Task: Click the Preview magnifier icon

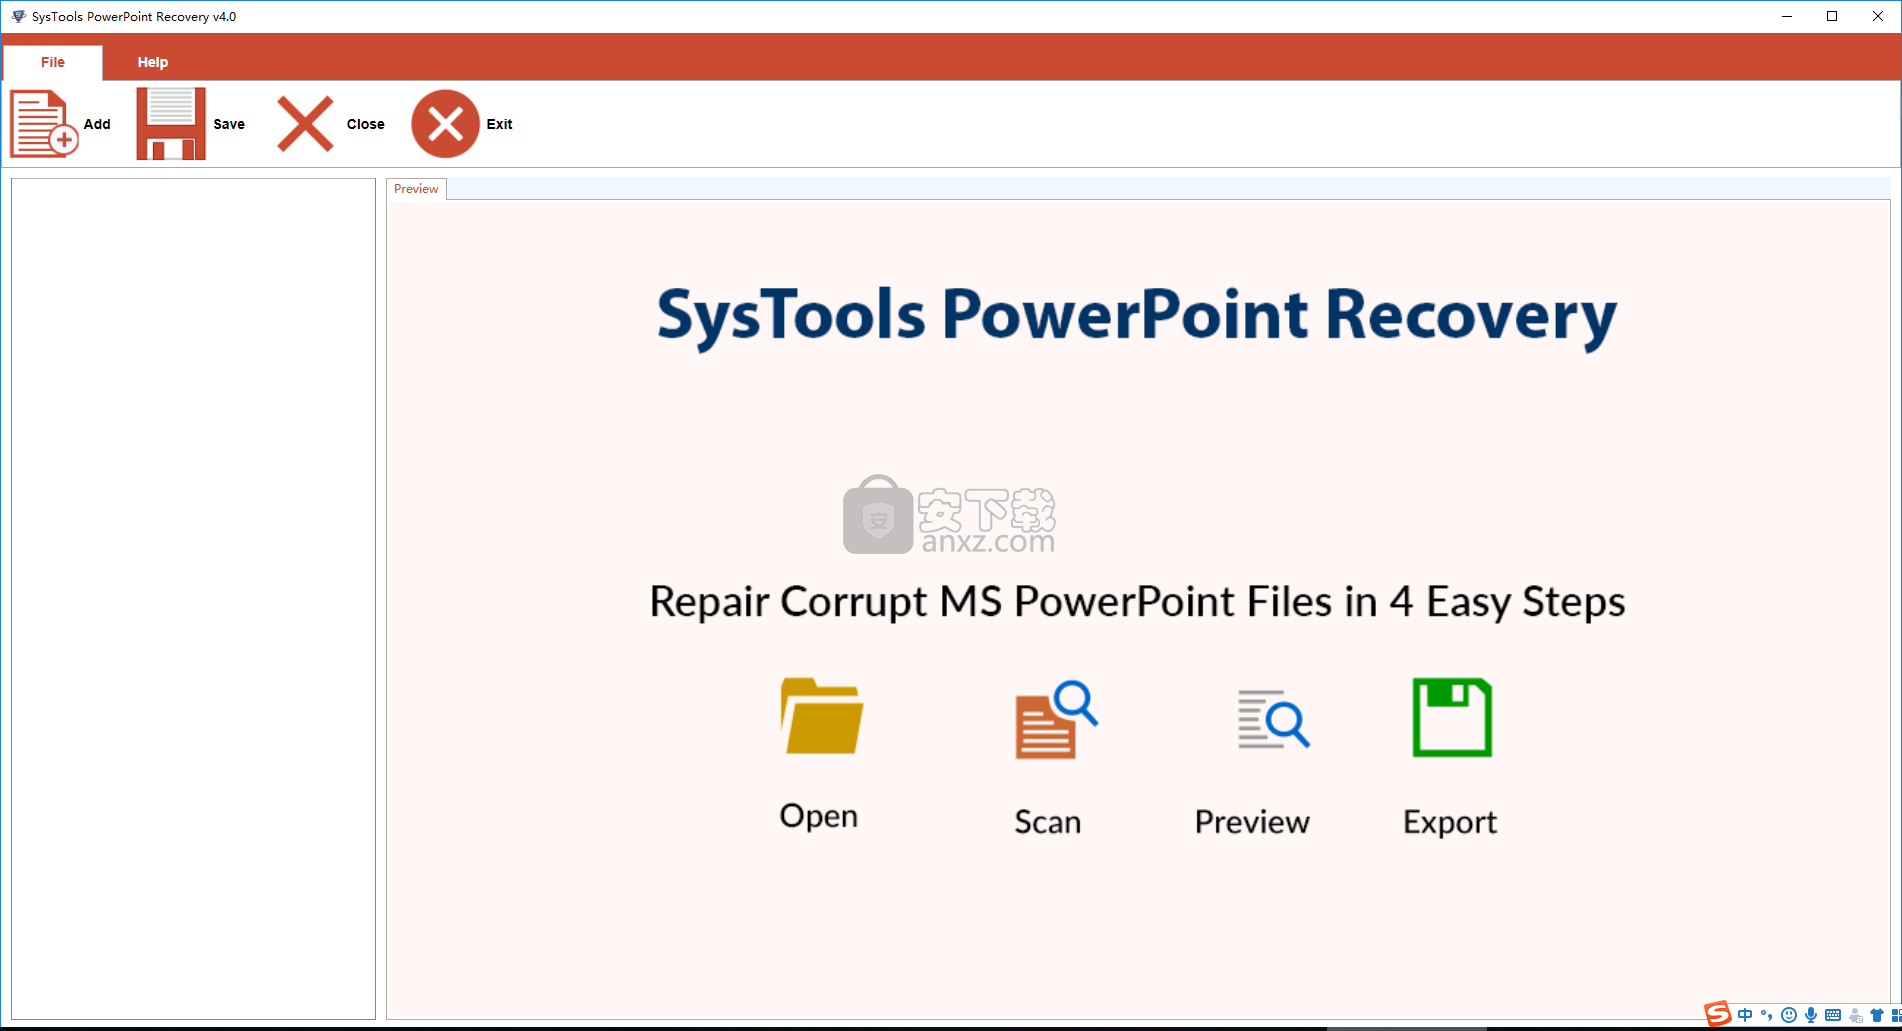Action: (x=1273, y=719)
